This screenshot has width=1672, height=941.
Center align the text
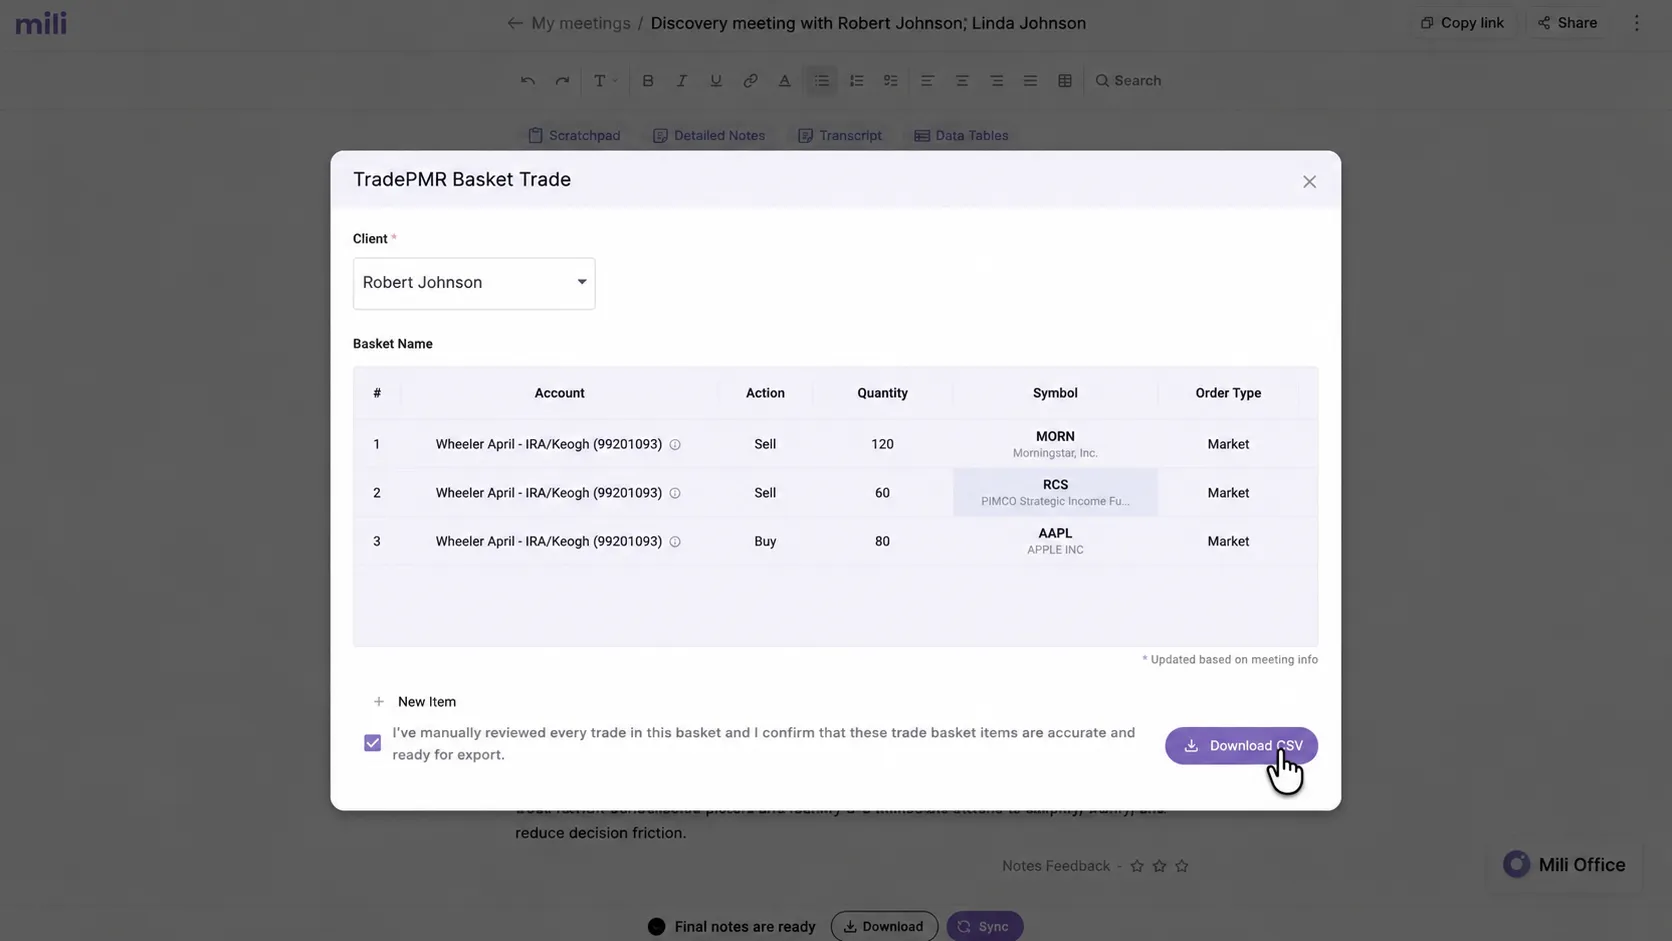(x=962, y=81)
